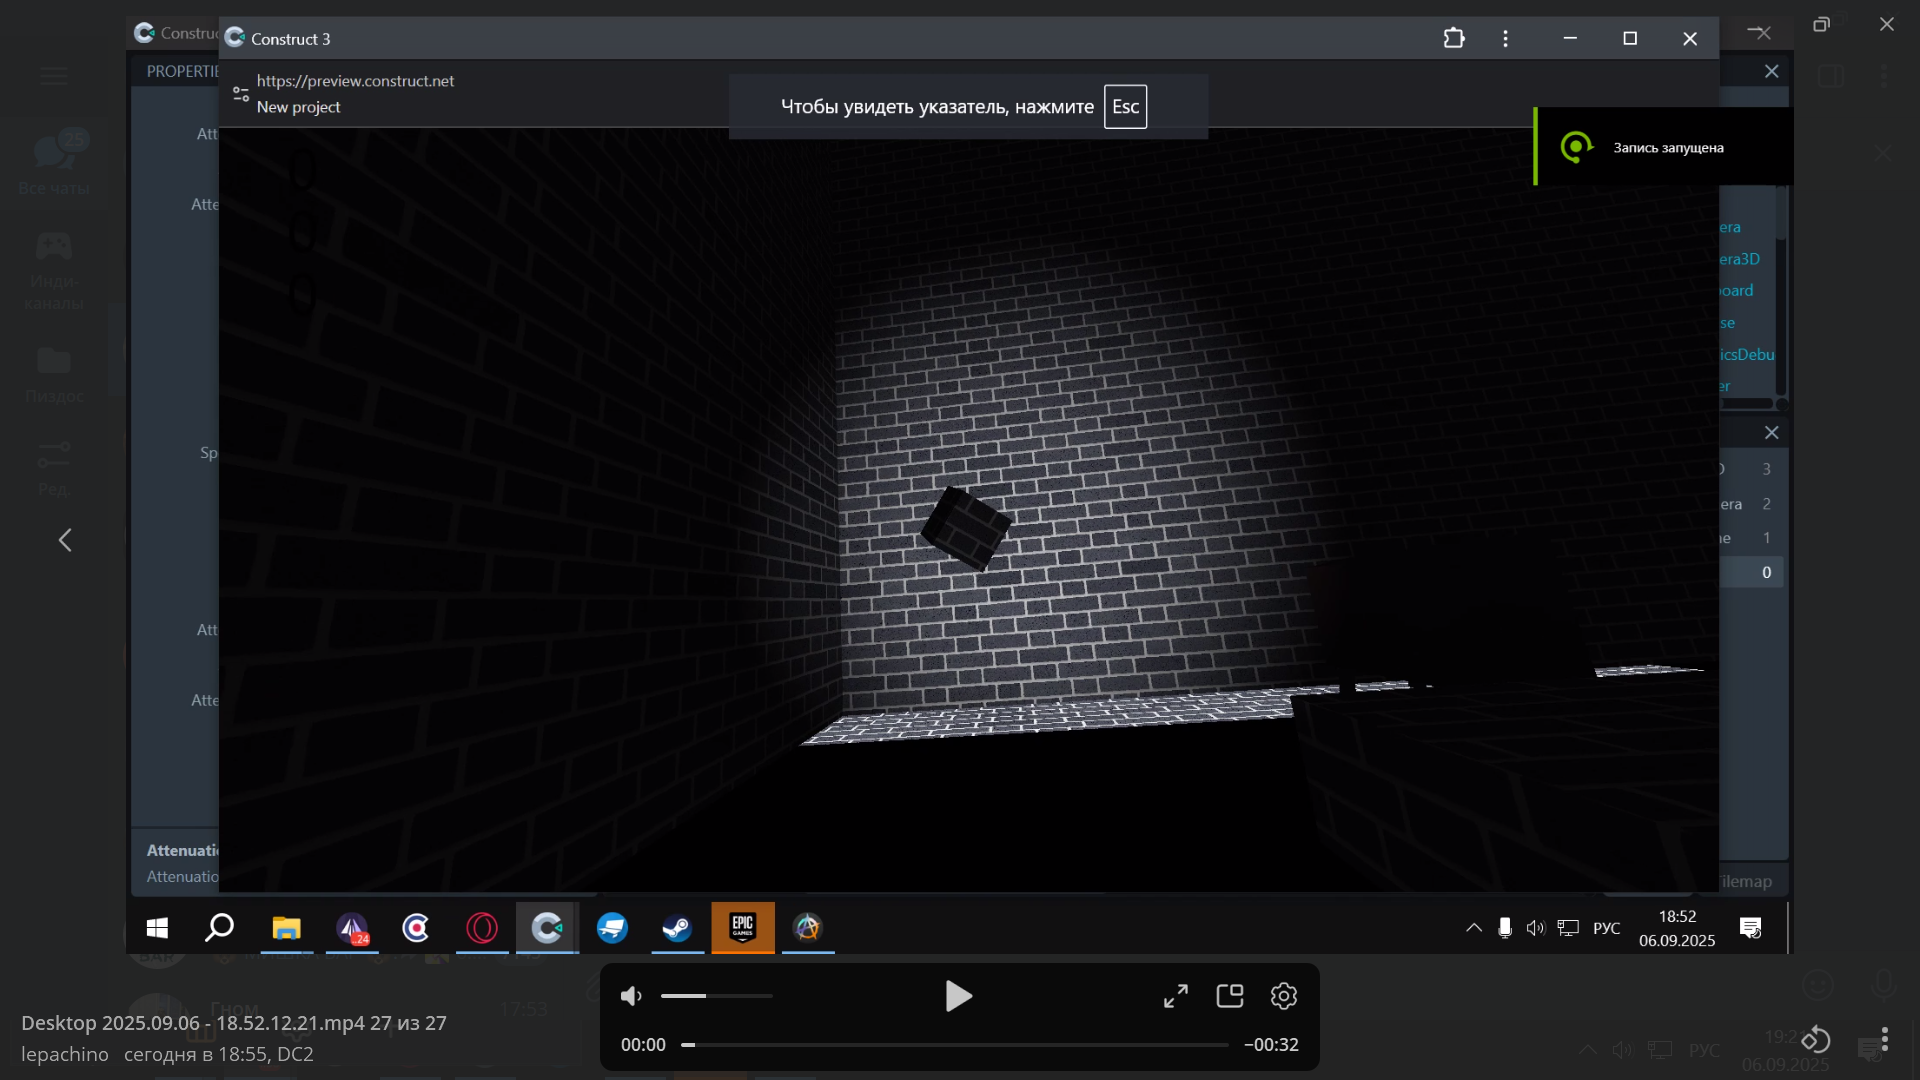Click the video player volume slider

click(x=716, y=996)
